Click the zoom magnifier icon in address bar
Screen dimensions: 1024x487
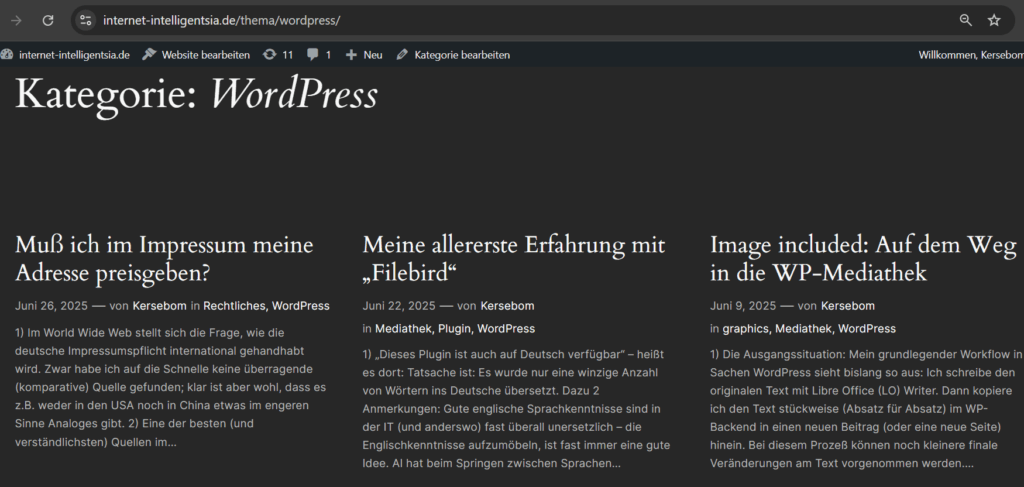tap(965, 20)
